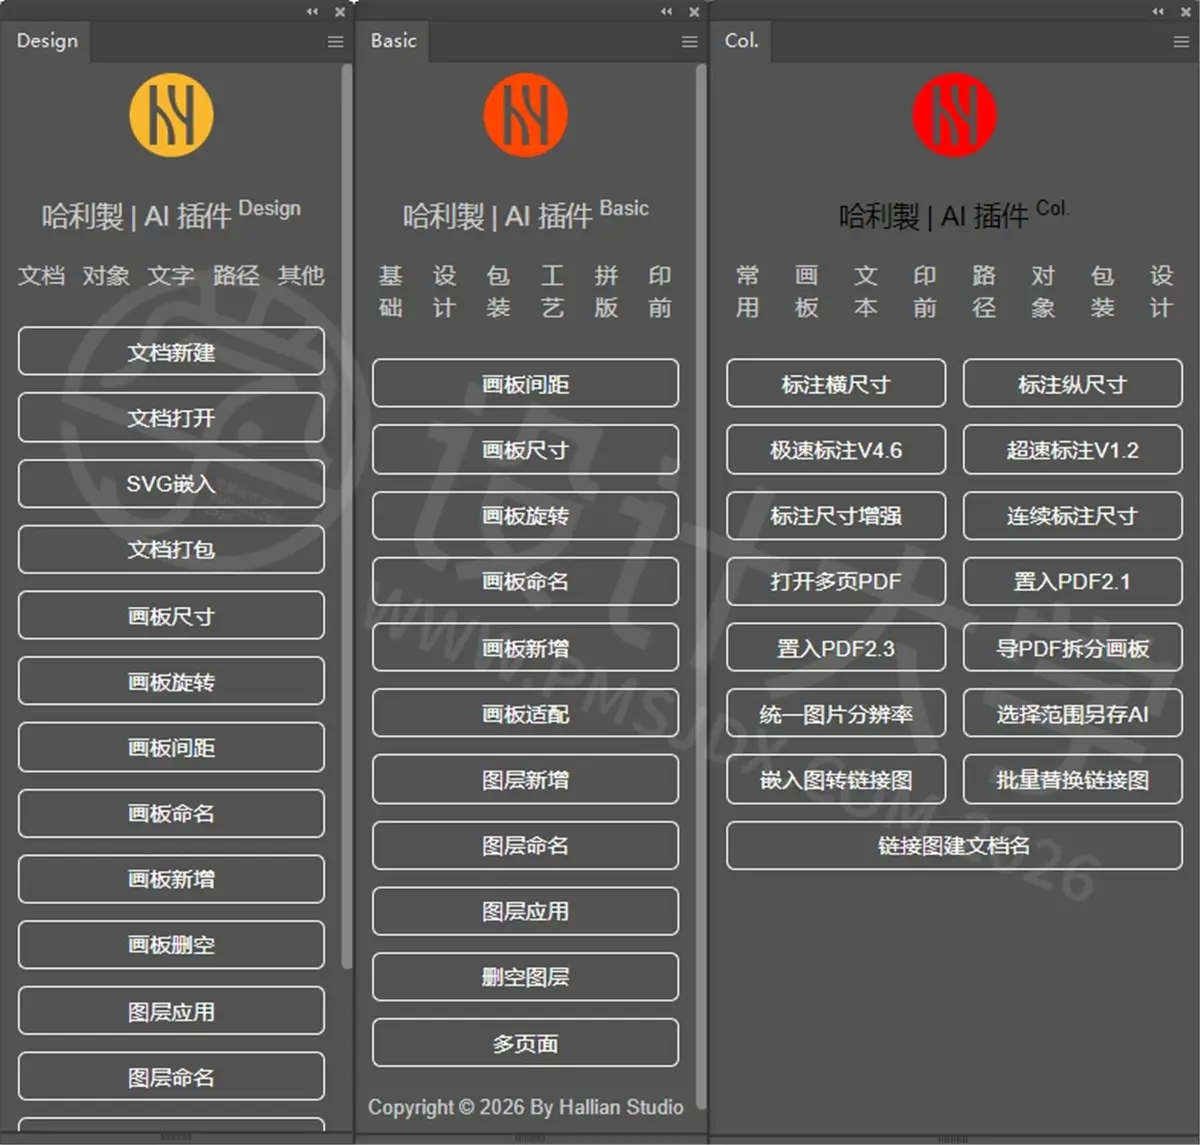Image resolution: width=1200 pixels, height=1145 pixels.
Task: Click the yellow logo in Design panel
Action: click(x=171, y=115)
